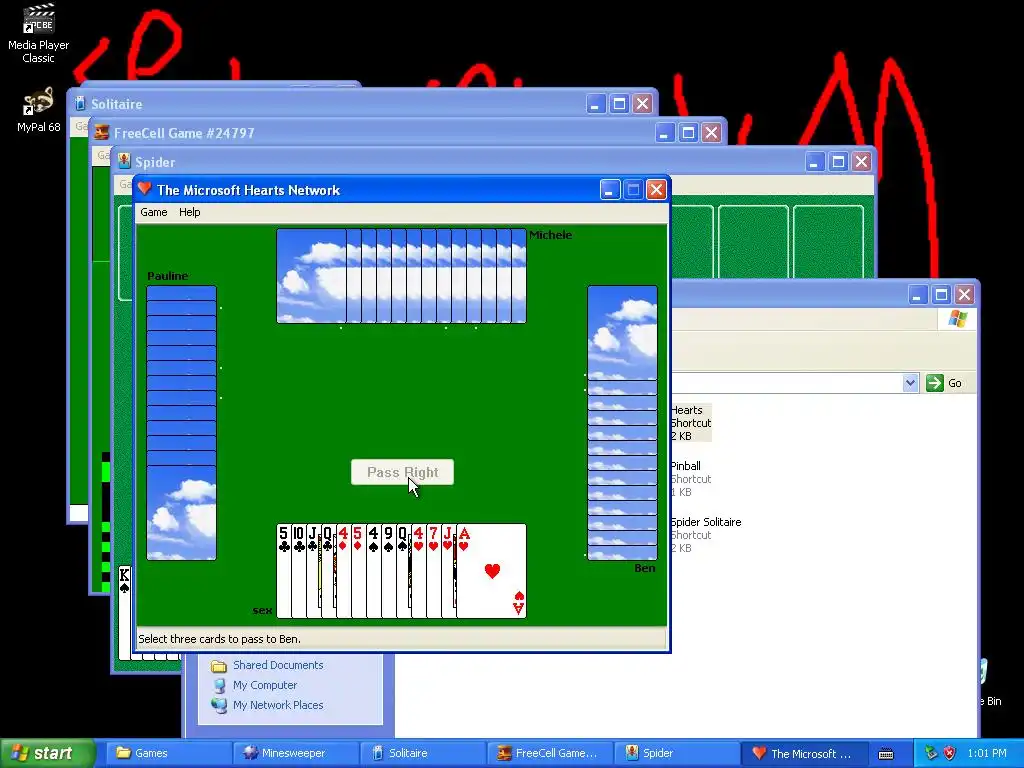The height and width of the screenshot is (768, 1024).
Task: Click the Spider window title icon
Action: [124, 161]
